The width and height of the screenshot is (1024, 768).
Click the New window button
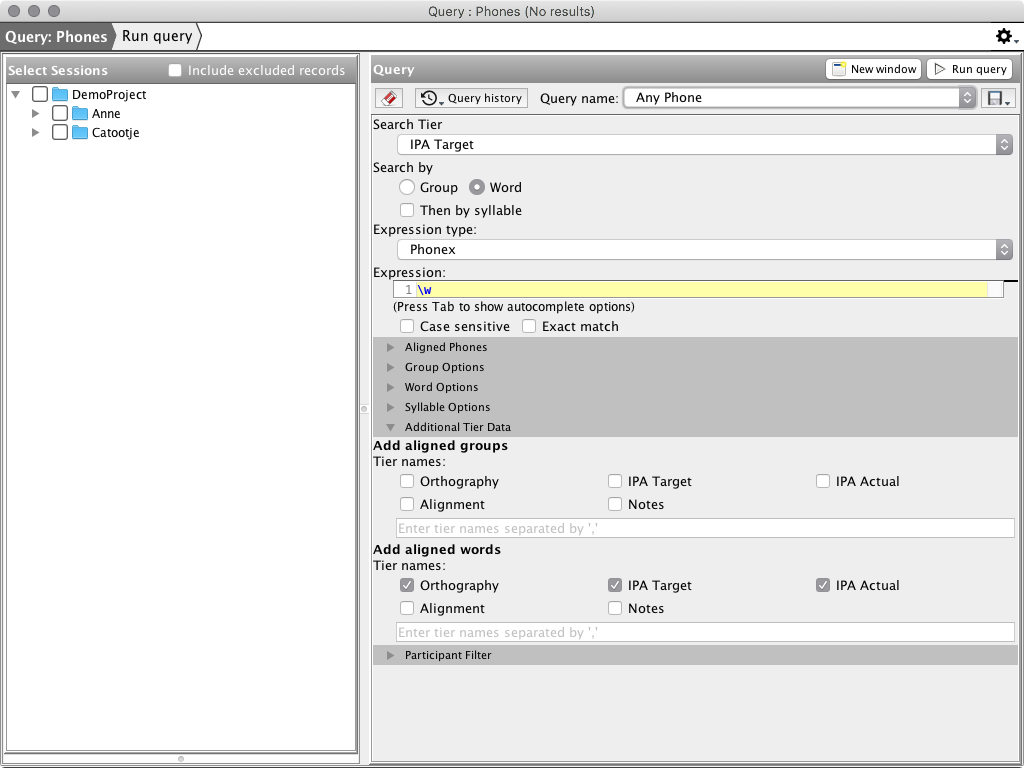pos(873,69)
